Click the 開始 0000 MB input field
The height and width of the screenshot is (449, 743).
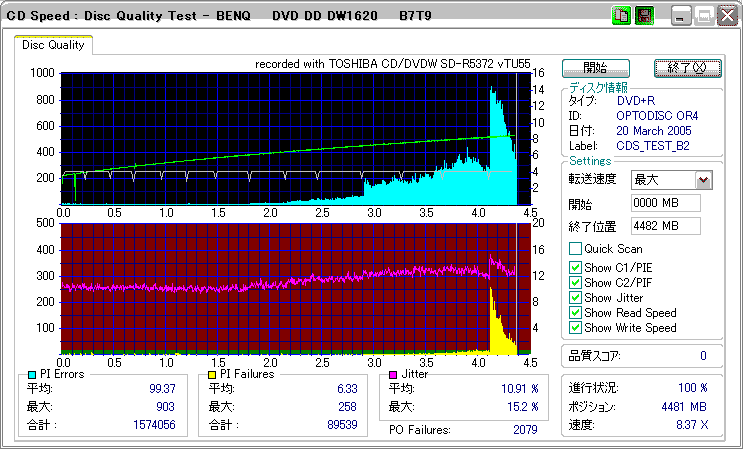tap(666, 203)
